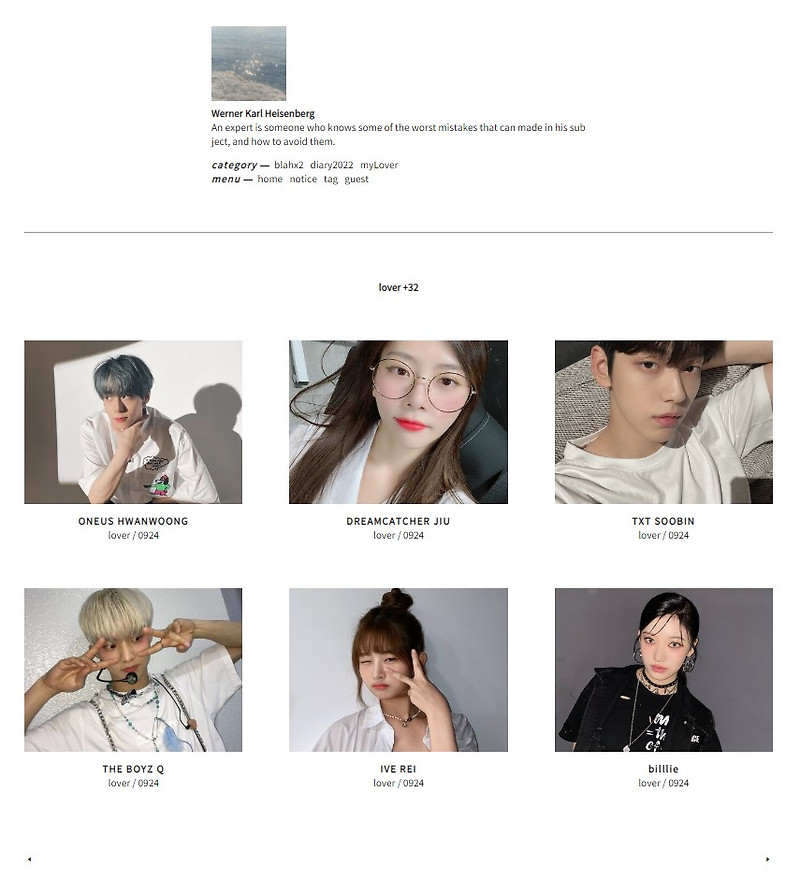This screenshot has width=800, height=879.
Task: Open the tag menu link
Action: [x=331, y=179]
